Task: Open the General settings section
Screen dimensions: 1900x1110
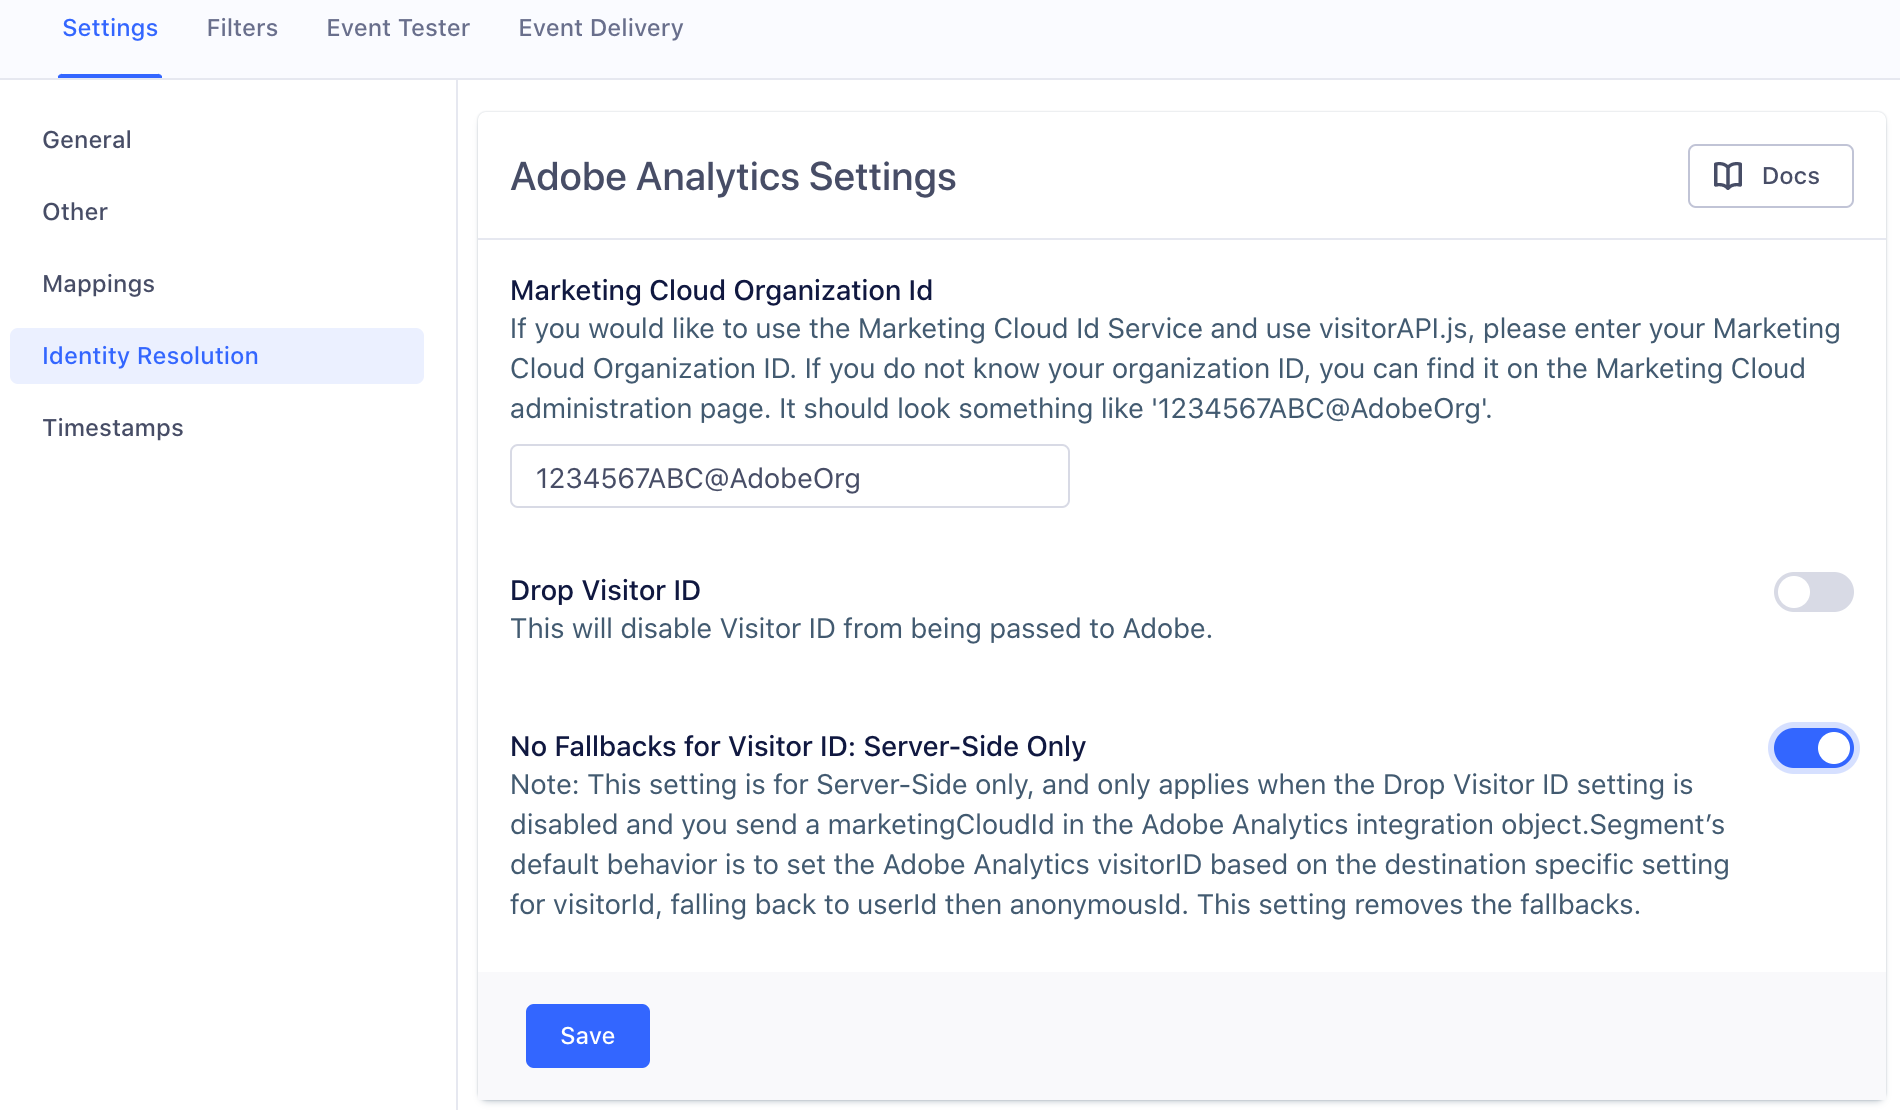Action: click(x=87, y=140)
